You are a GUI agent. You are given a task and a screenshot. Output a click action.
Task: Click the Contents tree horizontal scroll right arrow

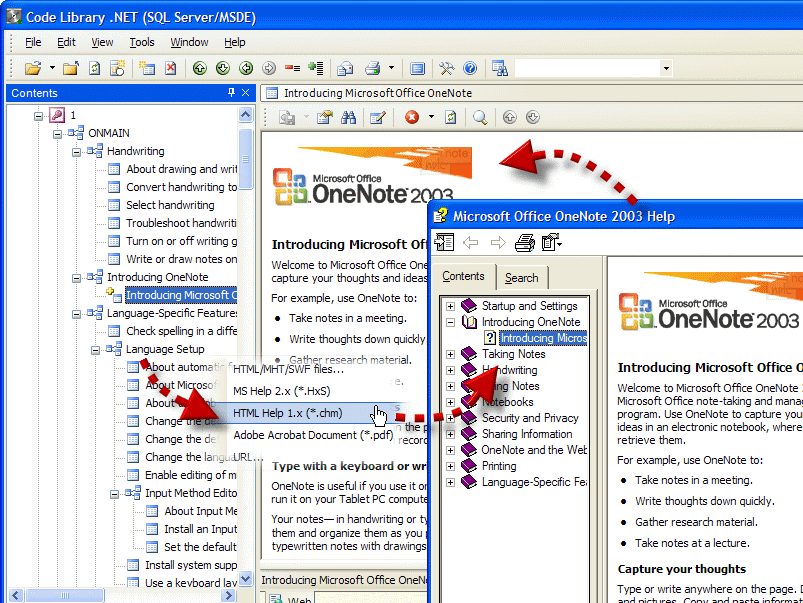(229, 595)
